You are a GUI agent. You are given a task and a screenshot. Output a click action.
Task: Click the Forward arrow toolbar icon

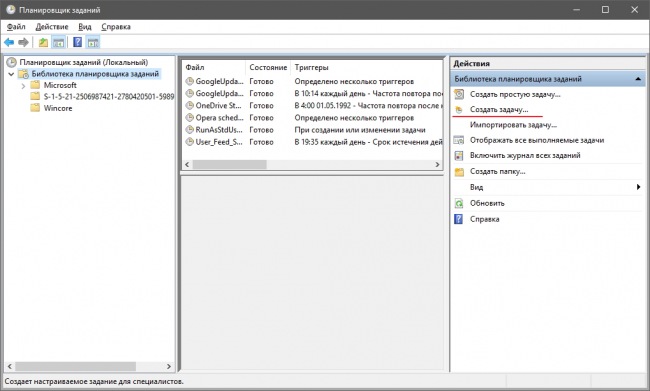click(23, 42)
